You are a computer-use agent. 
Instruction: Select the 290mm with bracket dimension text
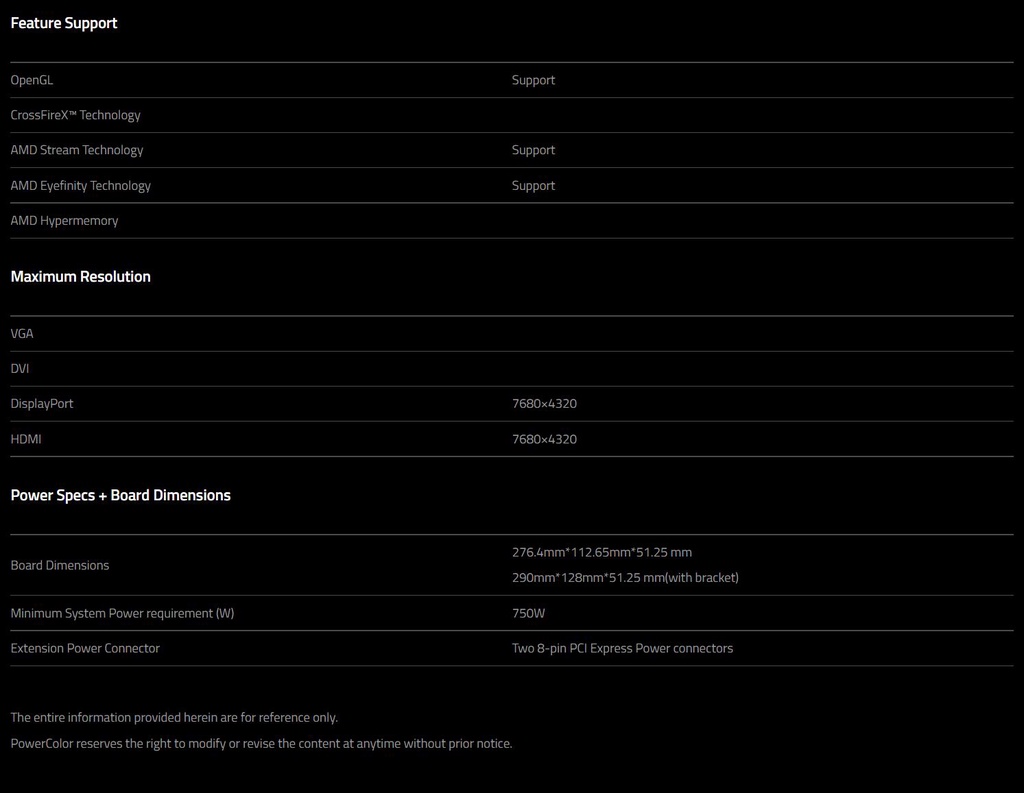(x=625, y=577)
